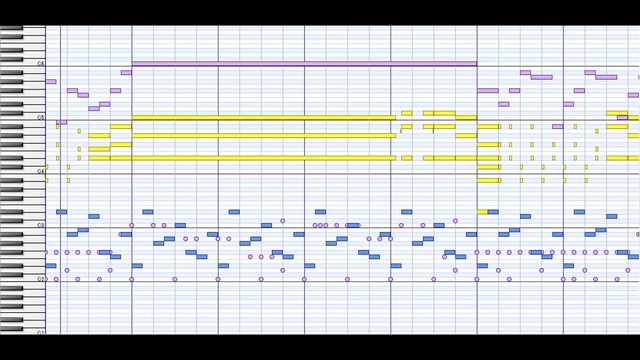
Task: Select the lowest of three long yellow notes
Action: pos(264,158)
